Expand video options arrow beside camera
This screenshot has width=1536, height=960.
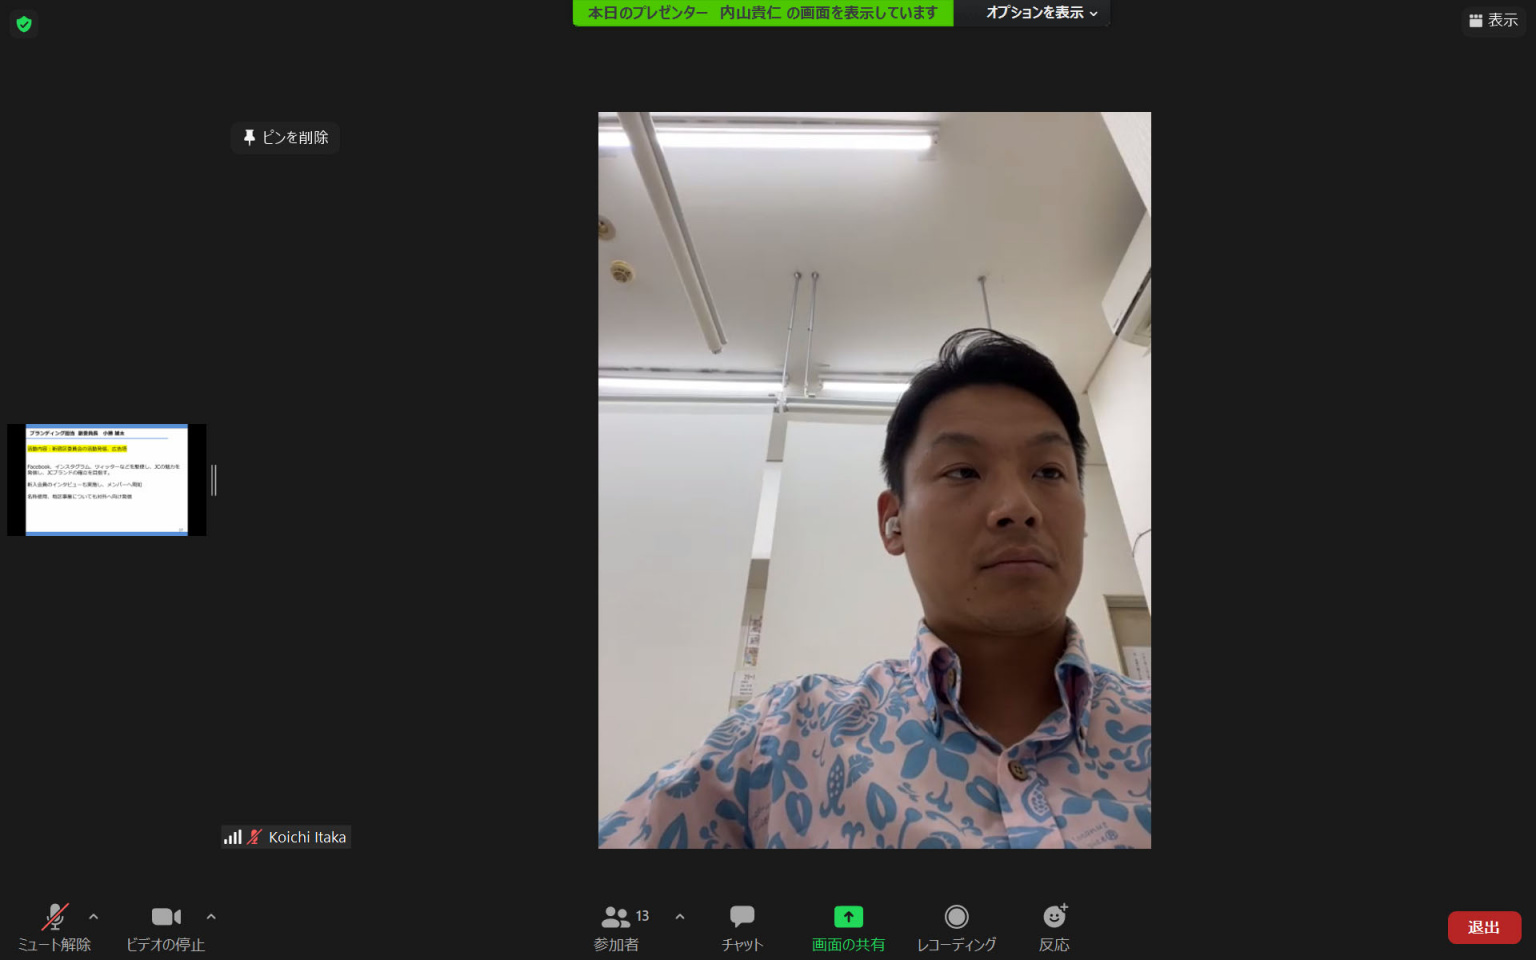(211, 916)
